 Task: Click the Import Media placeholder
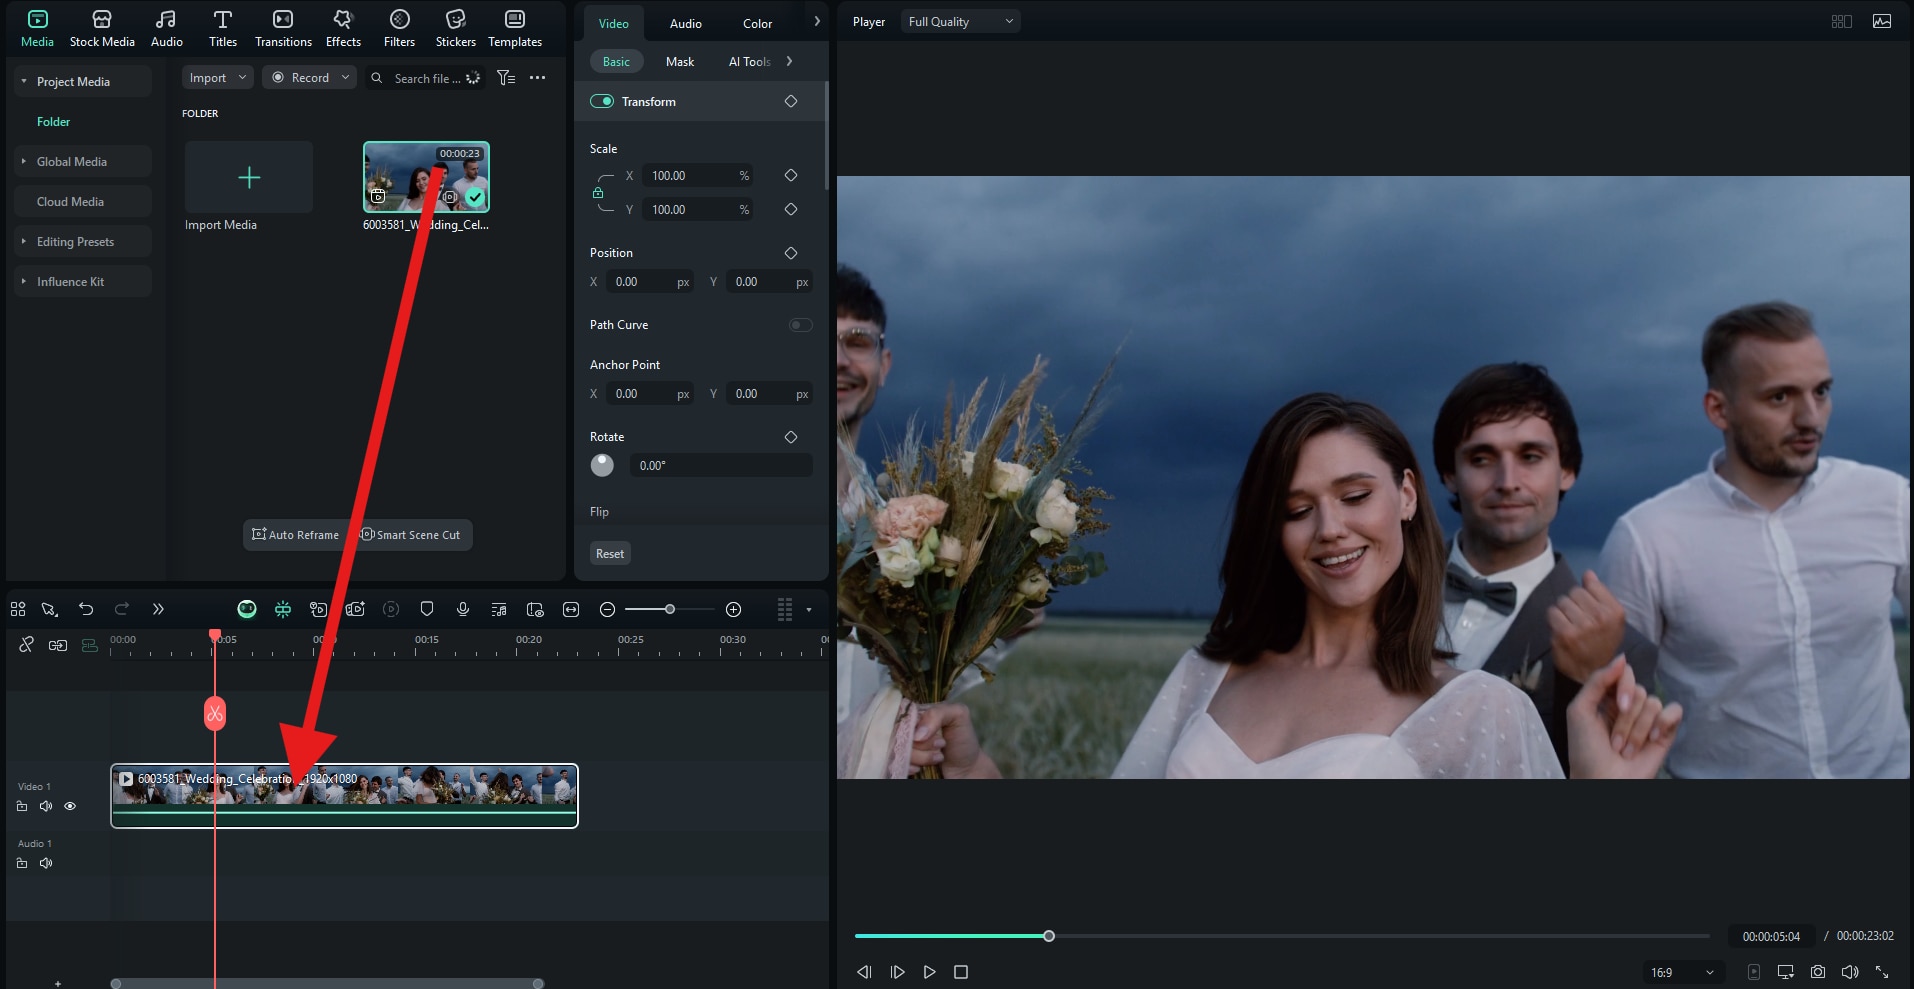click(x=248, y=177)
